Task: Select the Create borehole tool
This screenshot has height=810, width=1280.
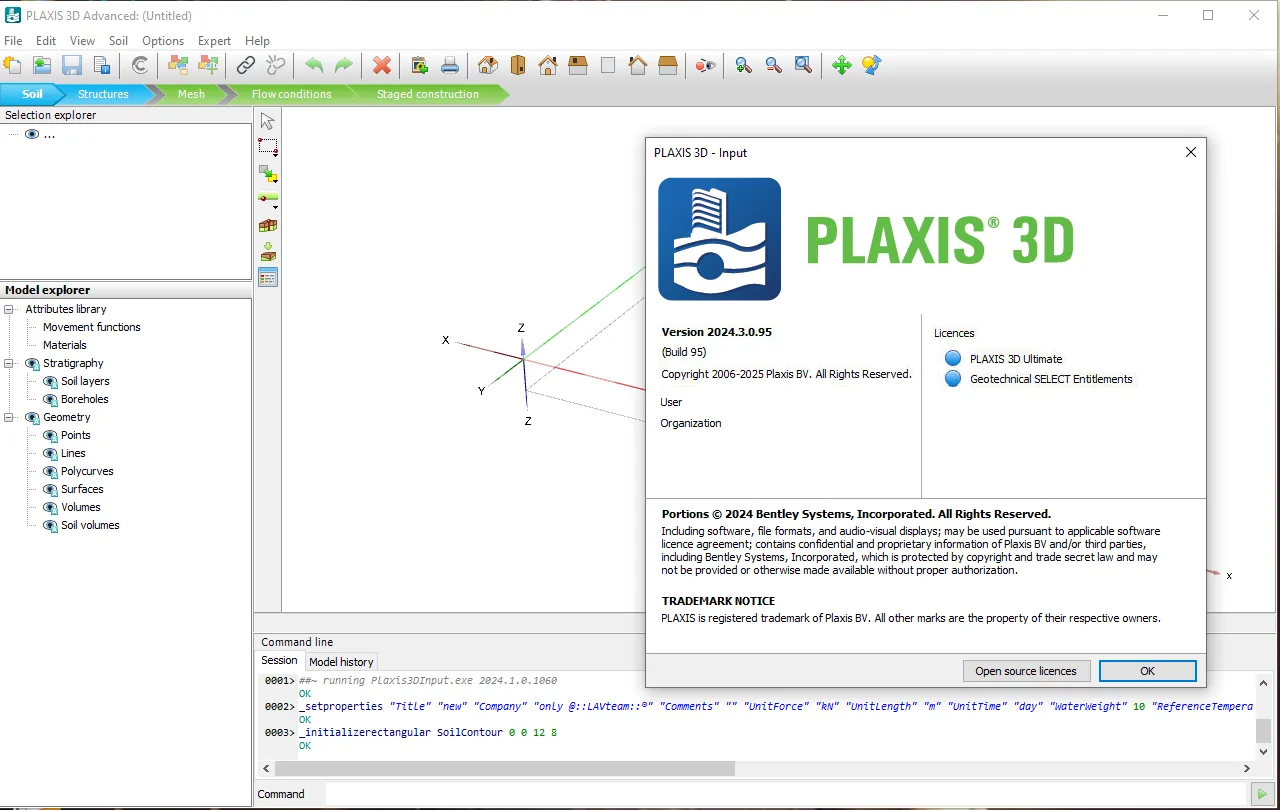Action: (x=267, y=200)
